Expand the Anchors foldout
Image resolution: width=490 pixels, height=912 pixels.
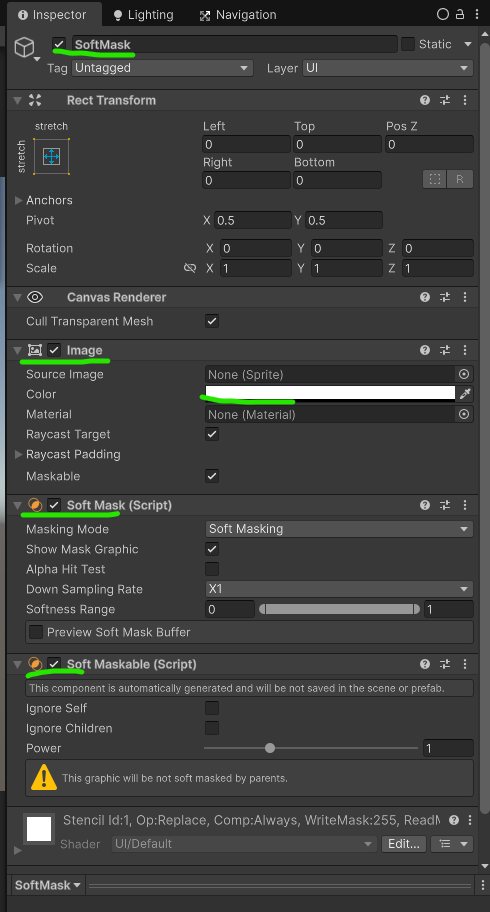pyautogui.click(x=19, y=200)
